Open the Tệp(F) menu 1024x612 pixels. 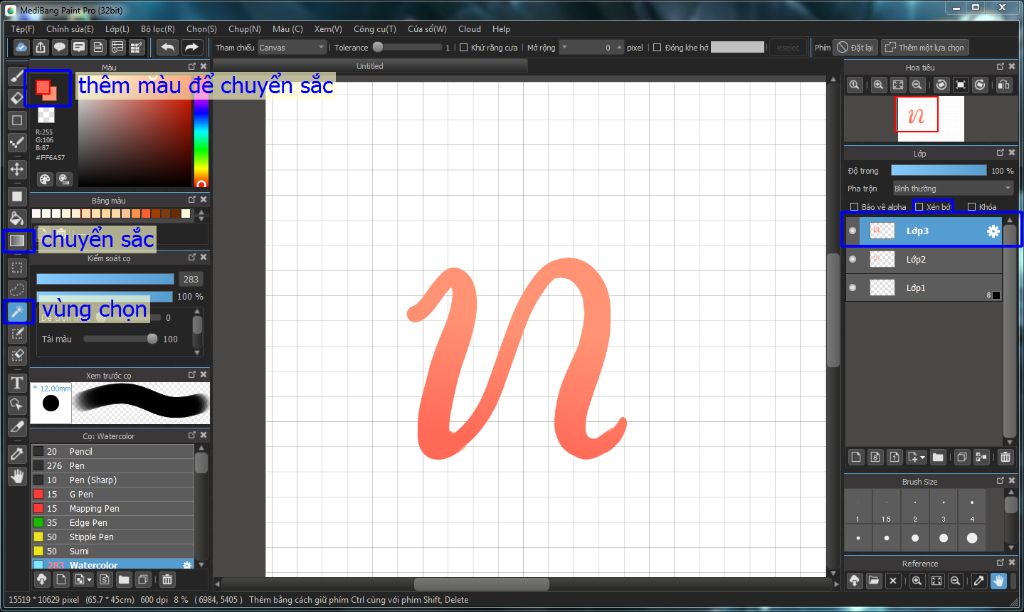(x=22, y=29)
